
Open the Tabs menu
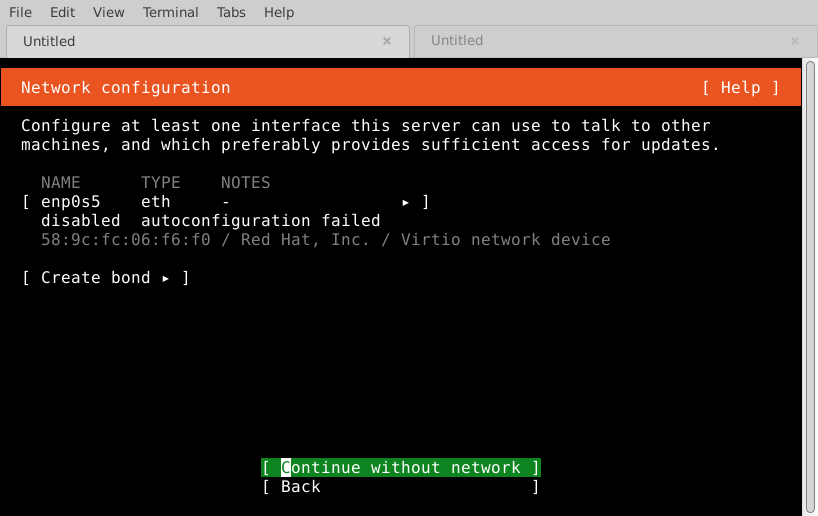[230, 12]
